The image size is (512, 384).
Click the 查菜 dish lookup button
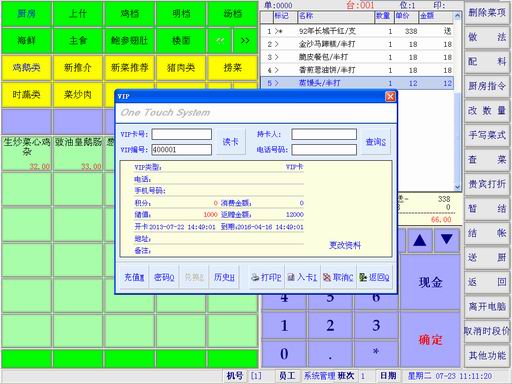click(x=487, y=159)
